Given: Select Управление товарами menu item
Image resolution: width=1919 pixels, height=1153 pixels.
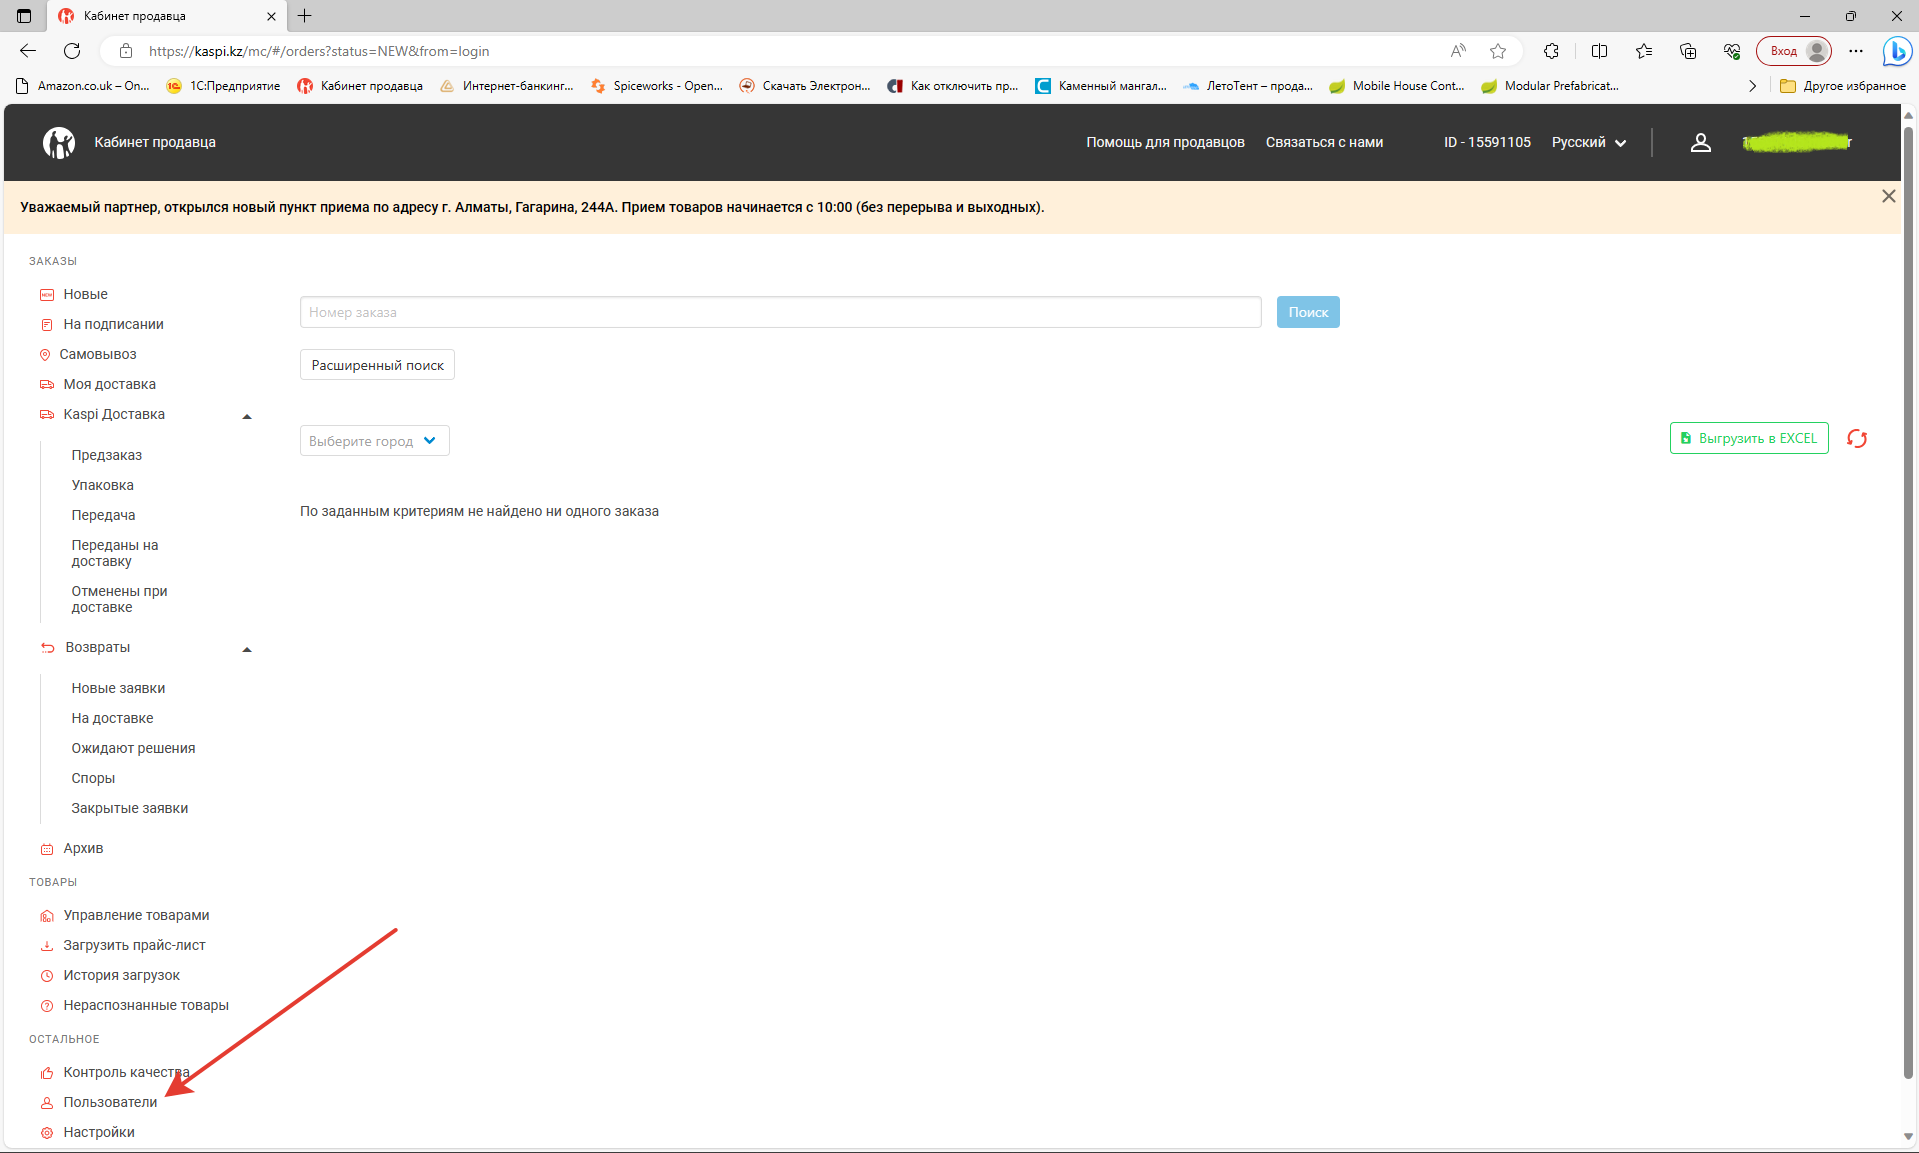Looking at the screenshot, I should point(136,915).
